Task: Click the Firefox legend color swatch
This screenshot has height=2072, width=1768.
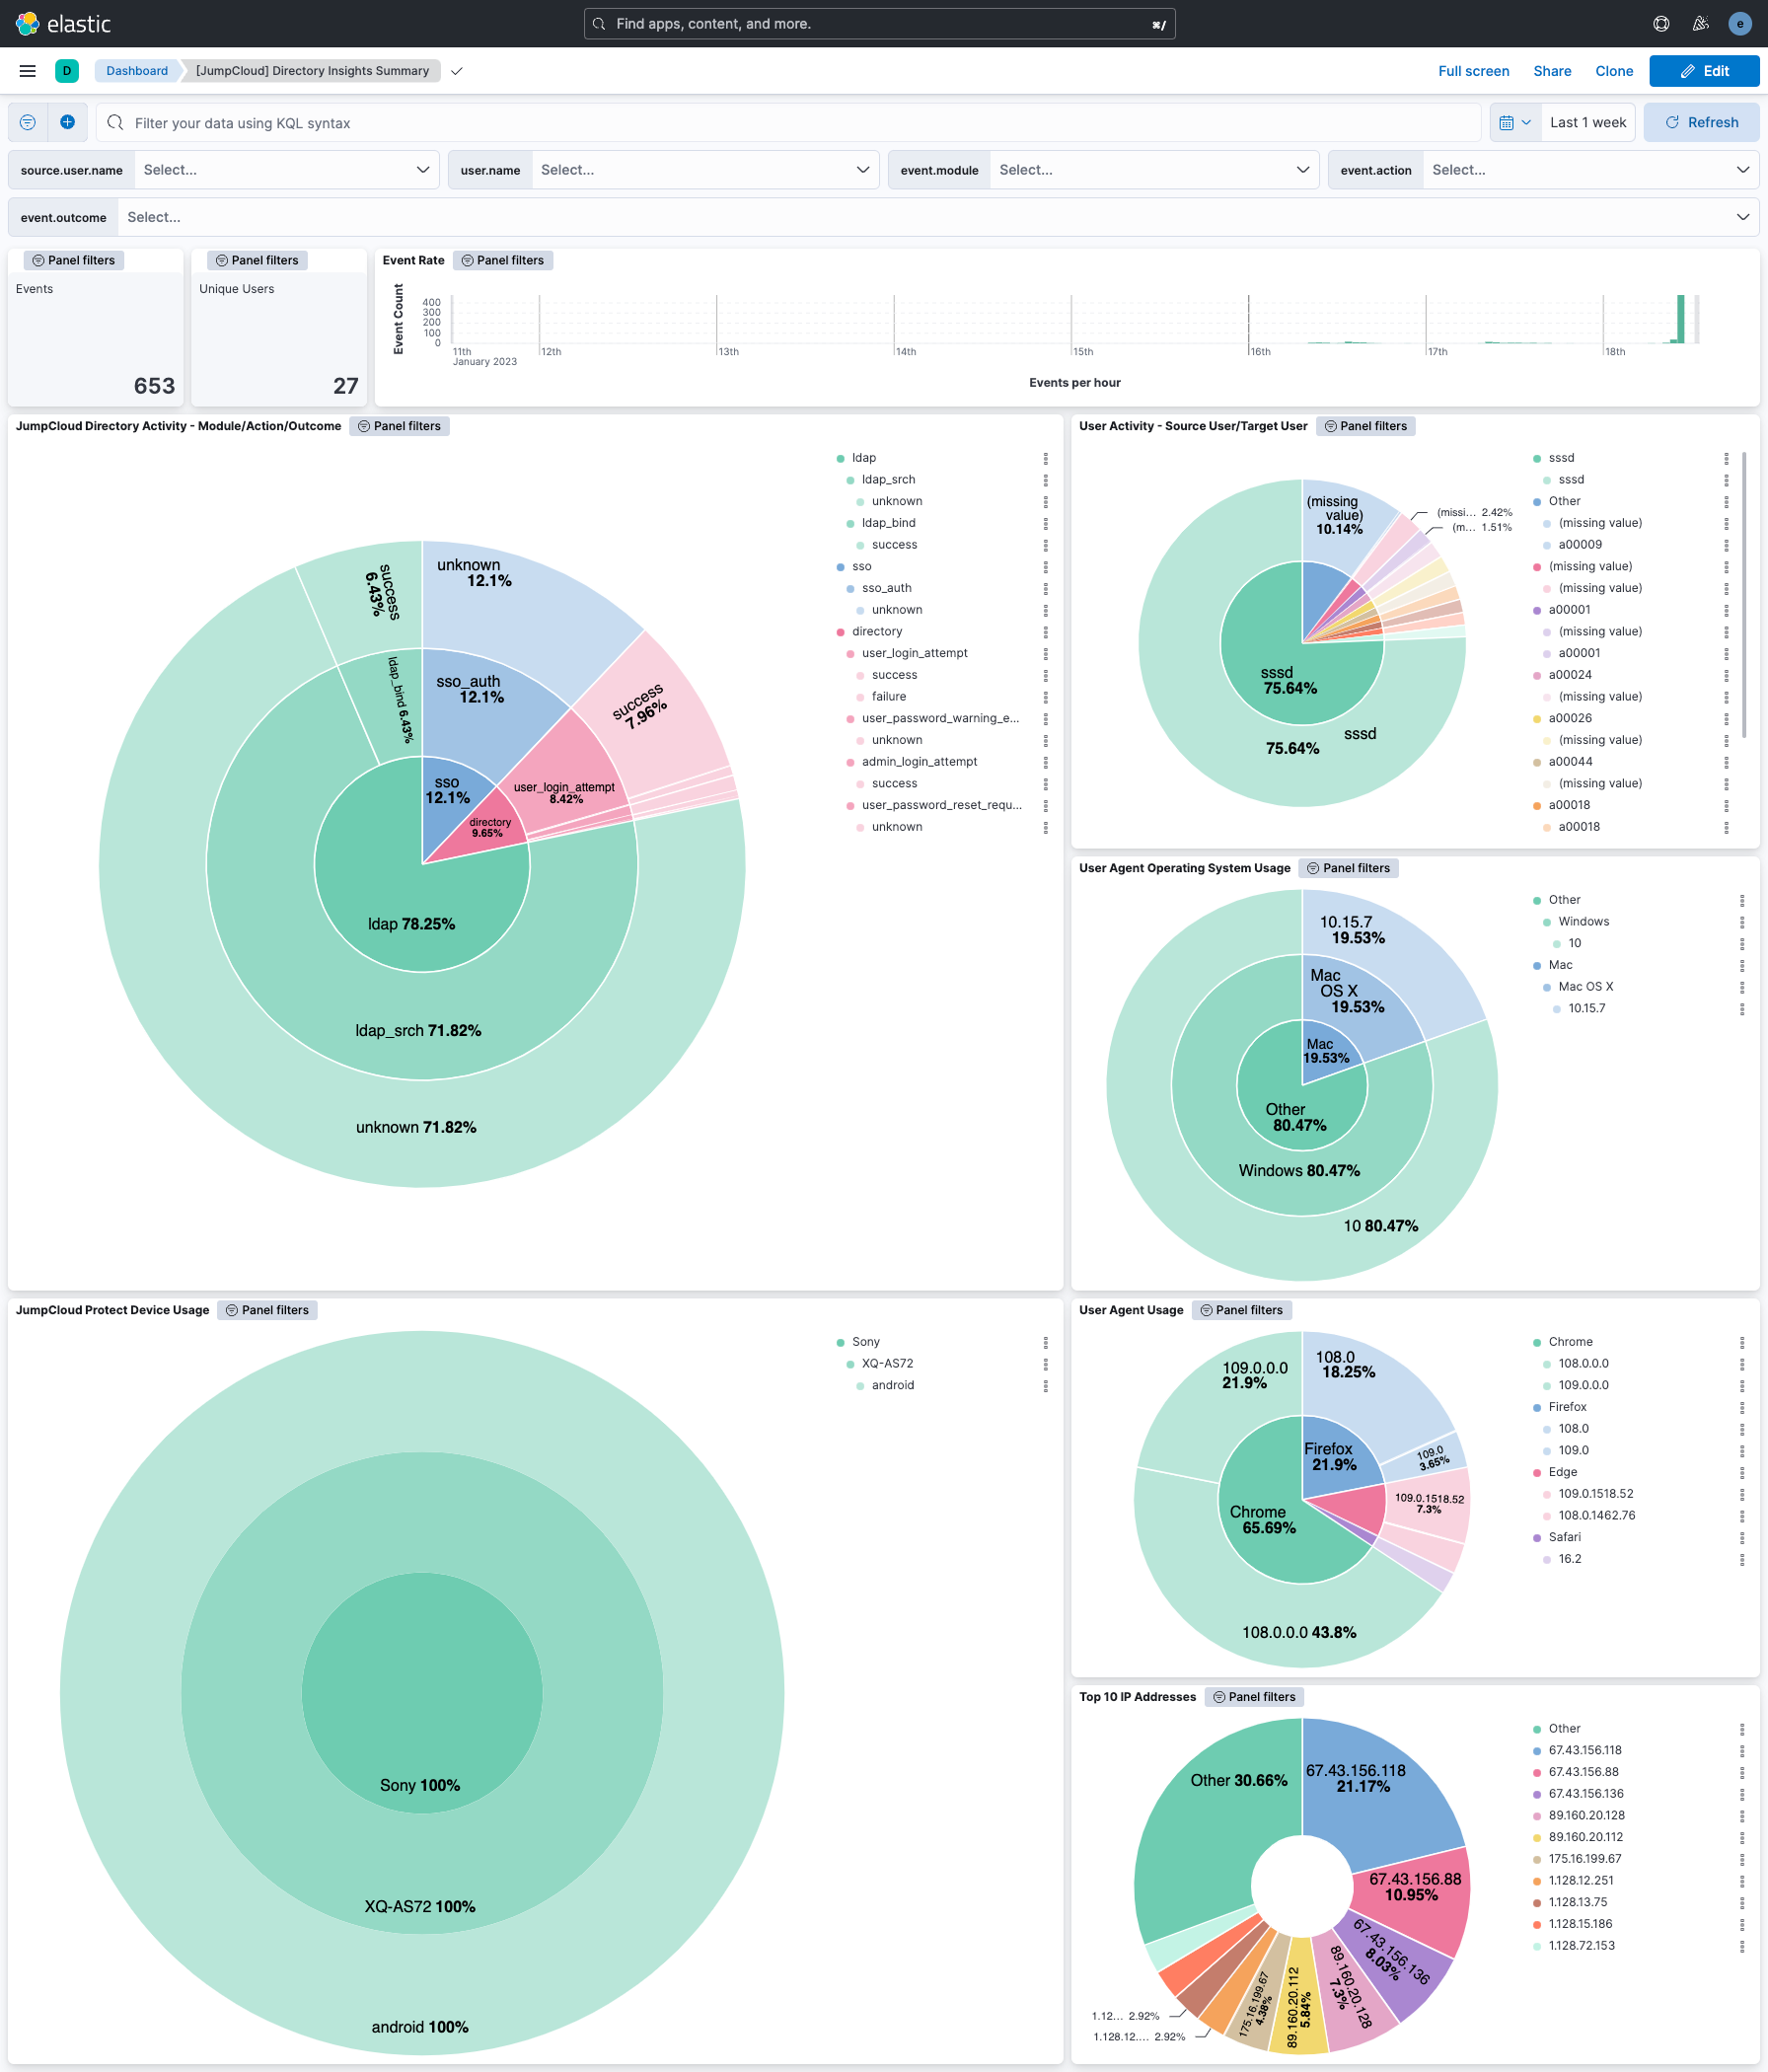Action: click(x=1537, y=1406)
